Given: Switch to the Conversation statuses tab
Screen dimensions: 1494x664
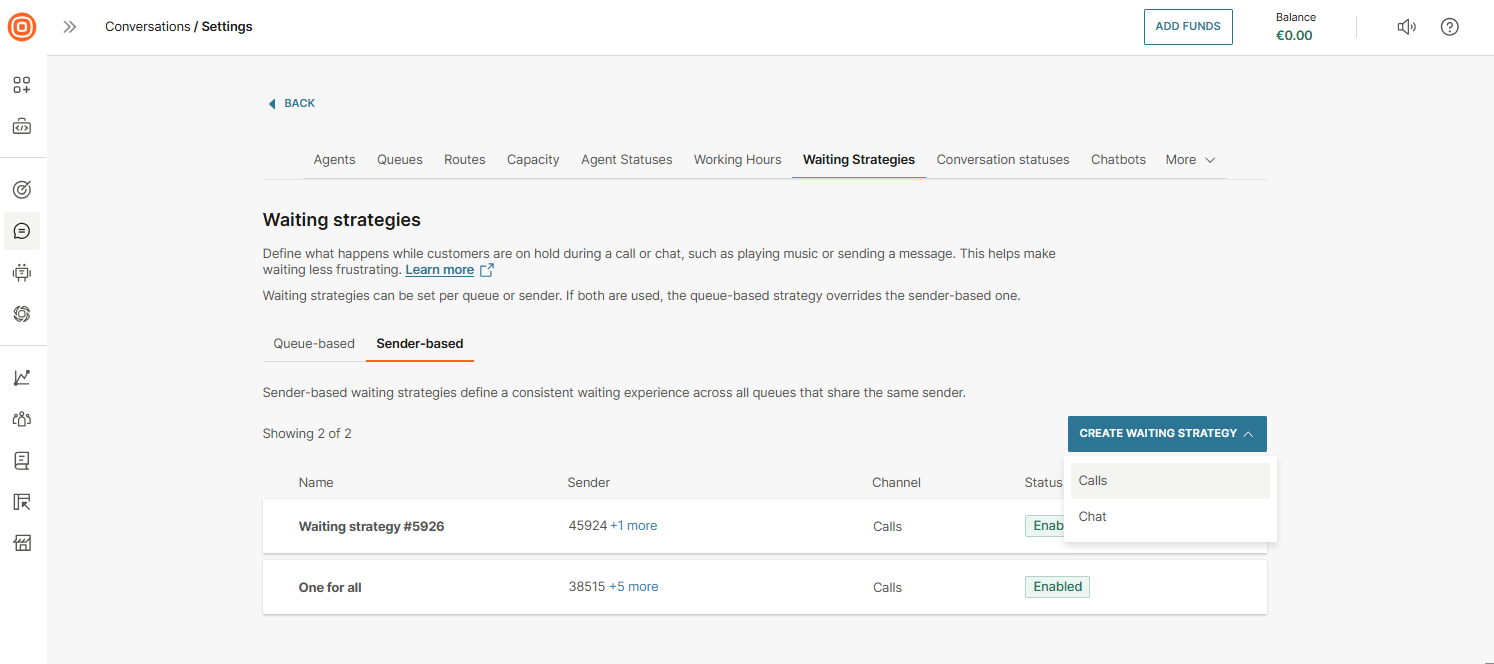Looking at the screenshot, I should click(x=1003, y=160).
